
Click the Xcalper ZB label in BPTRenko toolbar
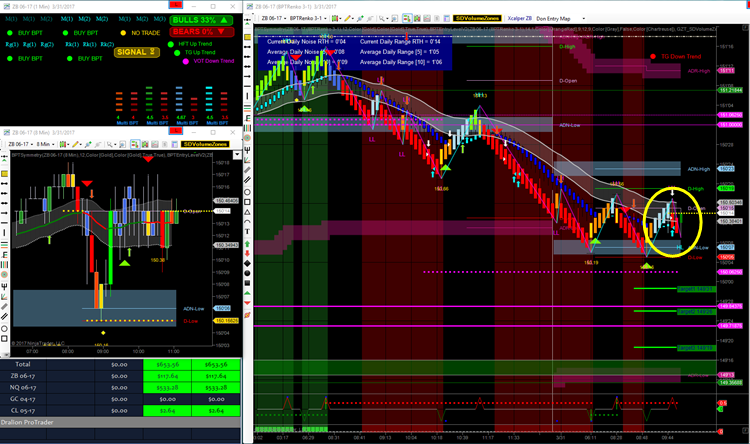point(519,18)
